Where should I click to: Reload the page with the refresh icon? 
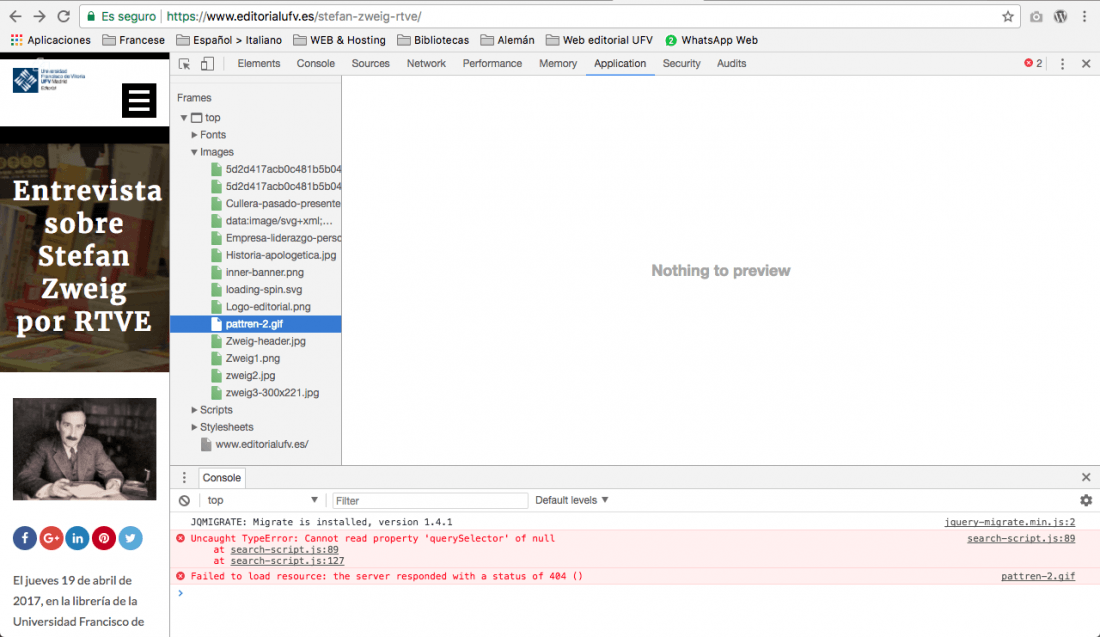(63, 16)
